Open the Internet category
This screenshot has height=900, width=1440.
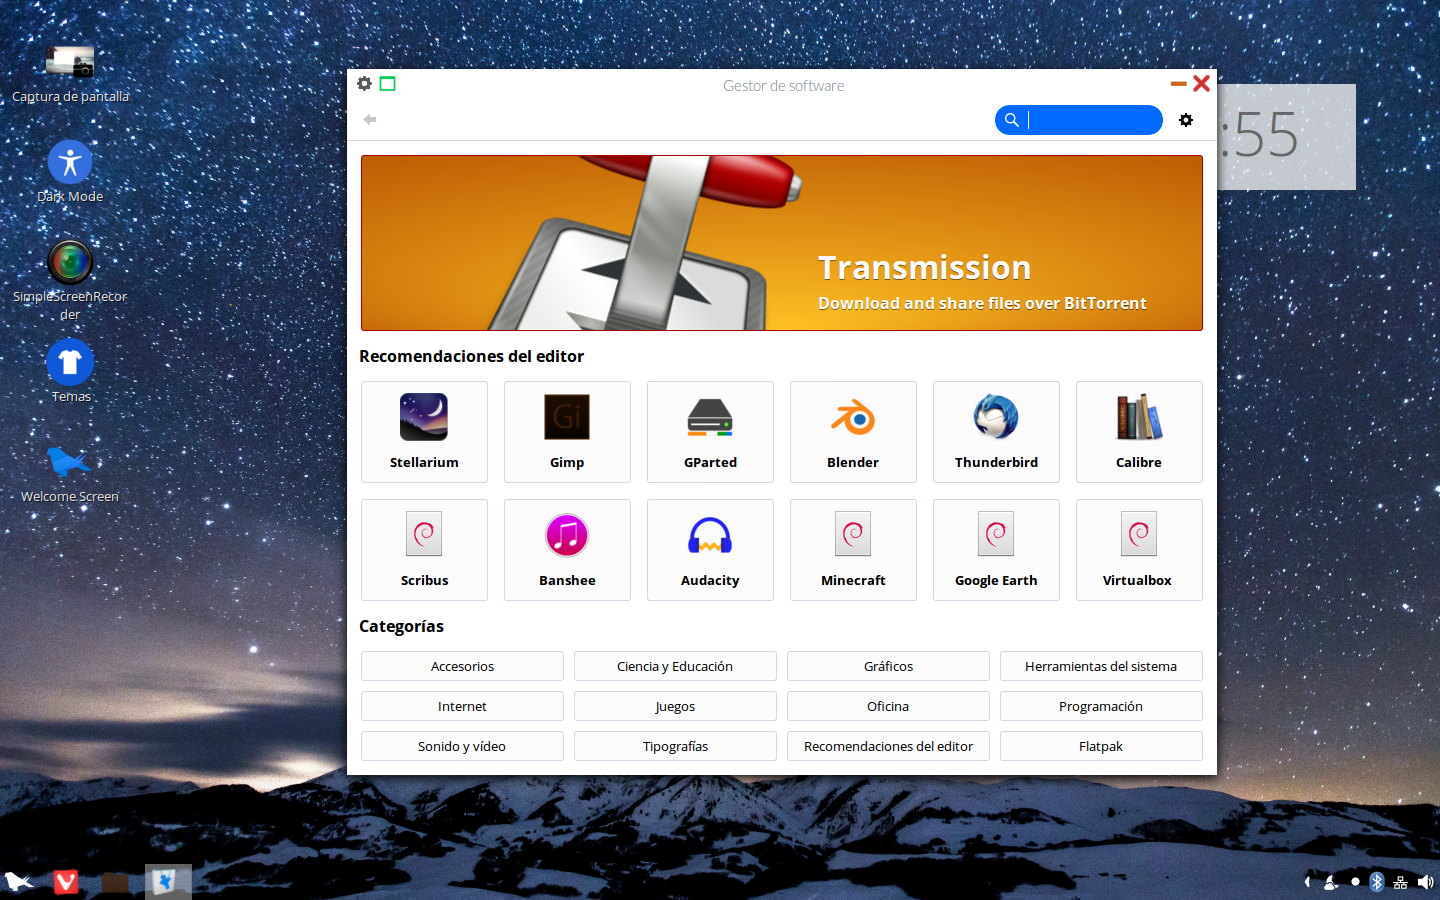(x=462, y=706)
